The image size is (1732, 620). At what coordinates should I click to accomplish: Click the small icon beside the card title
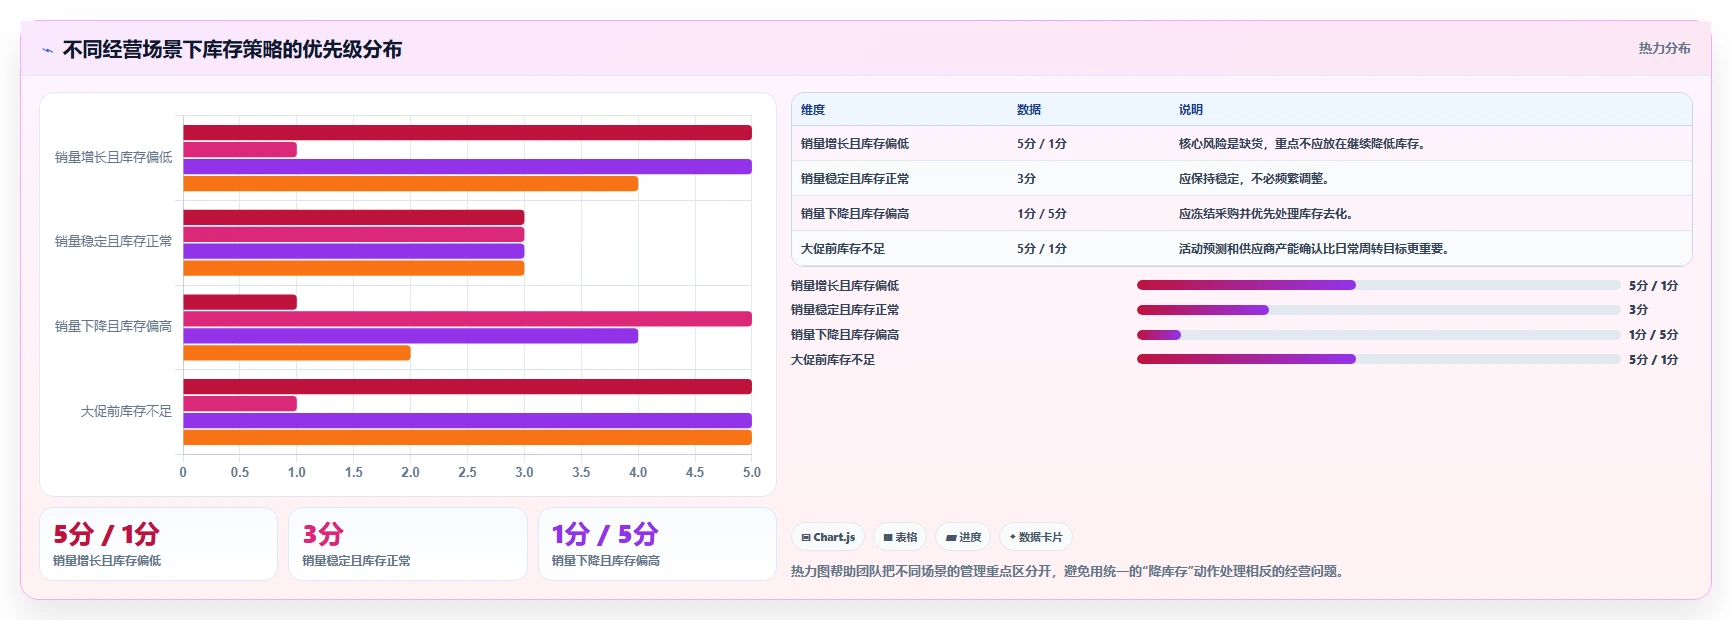(47, 50)
